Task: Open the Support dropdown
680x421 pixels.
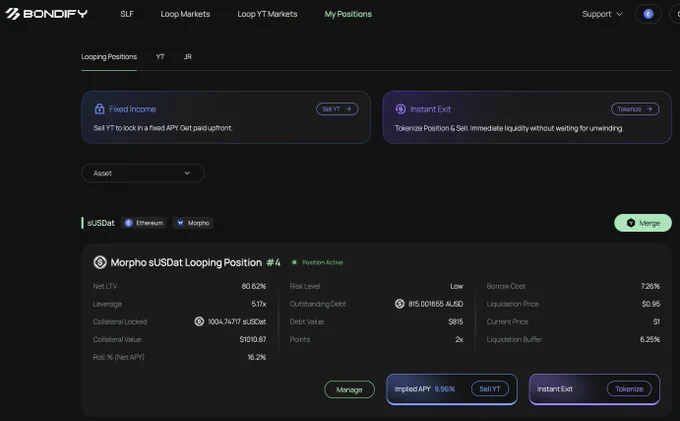Action: [x=602, y=14]
